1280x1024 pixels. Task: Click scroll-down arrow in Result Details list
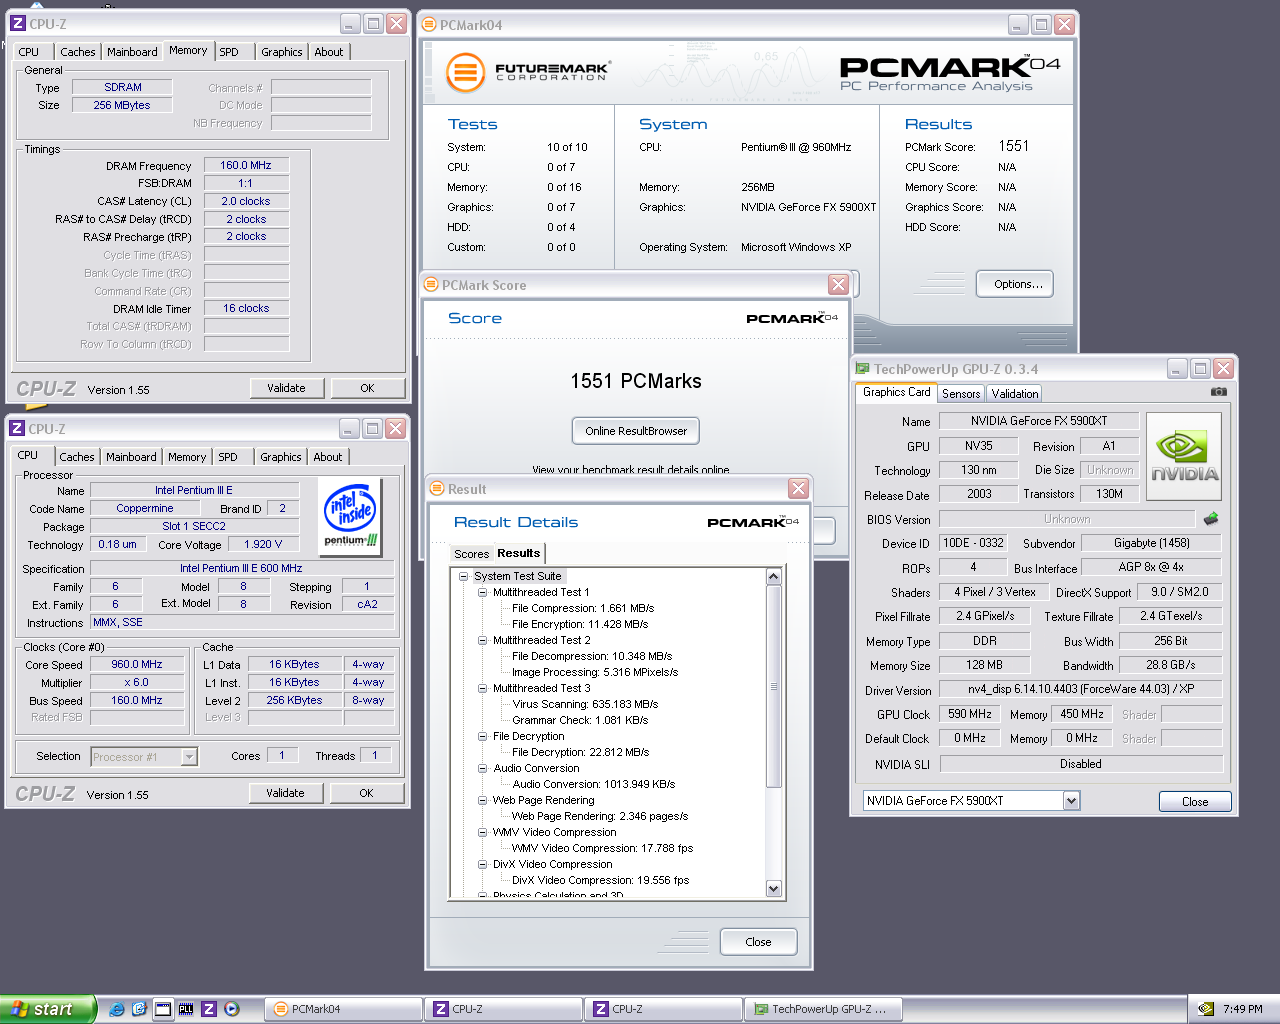pyautogui.click(x=773, y=888)
